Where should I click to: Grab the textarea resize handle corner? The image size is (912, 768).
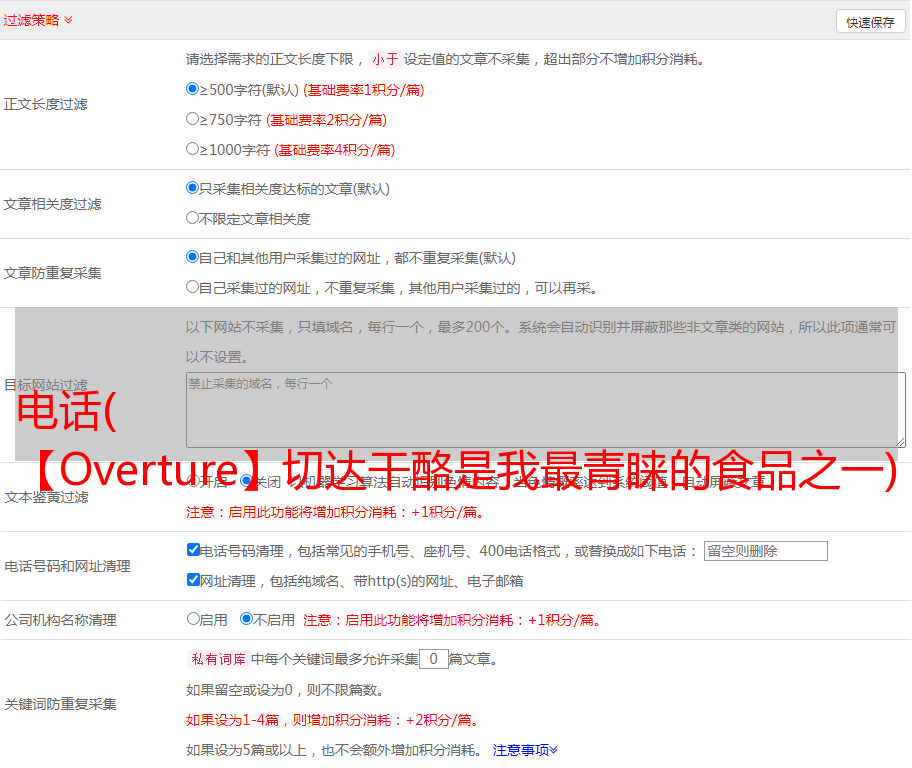pyautogui.click(x=901, y=443)
